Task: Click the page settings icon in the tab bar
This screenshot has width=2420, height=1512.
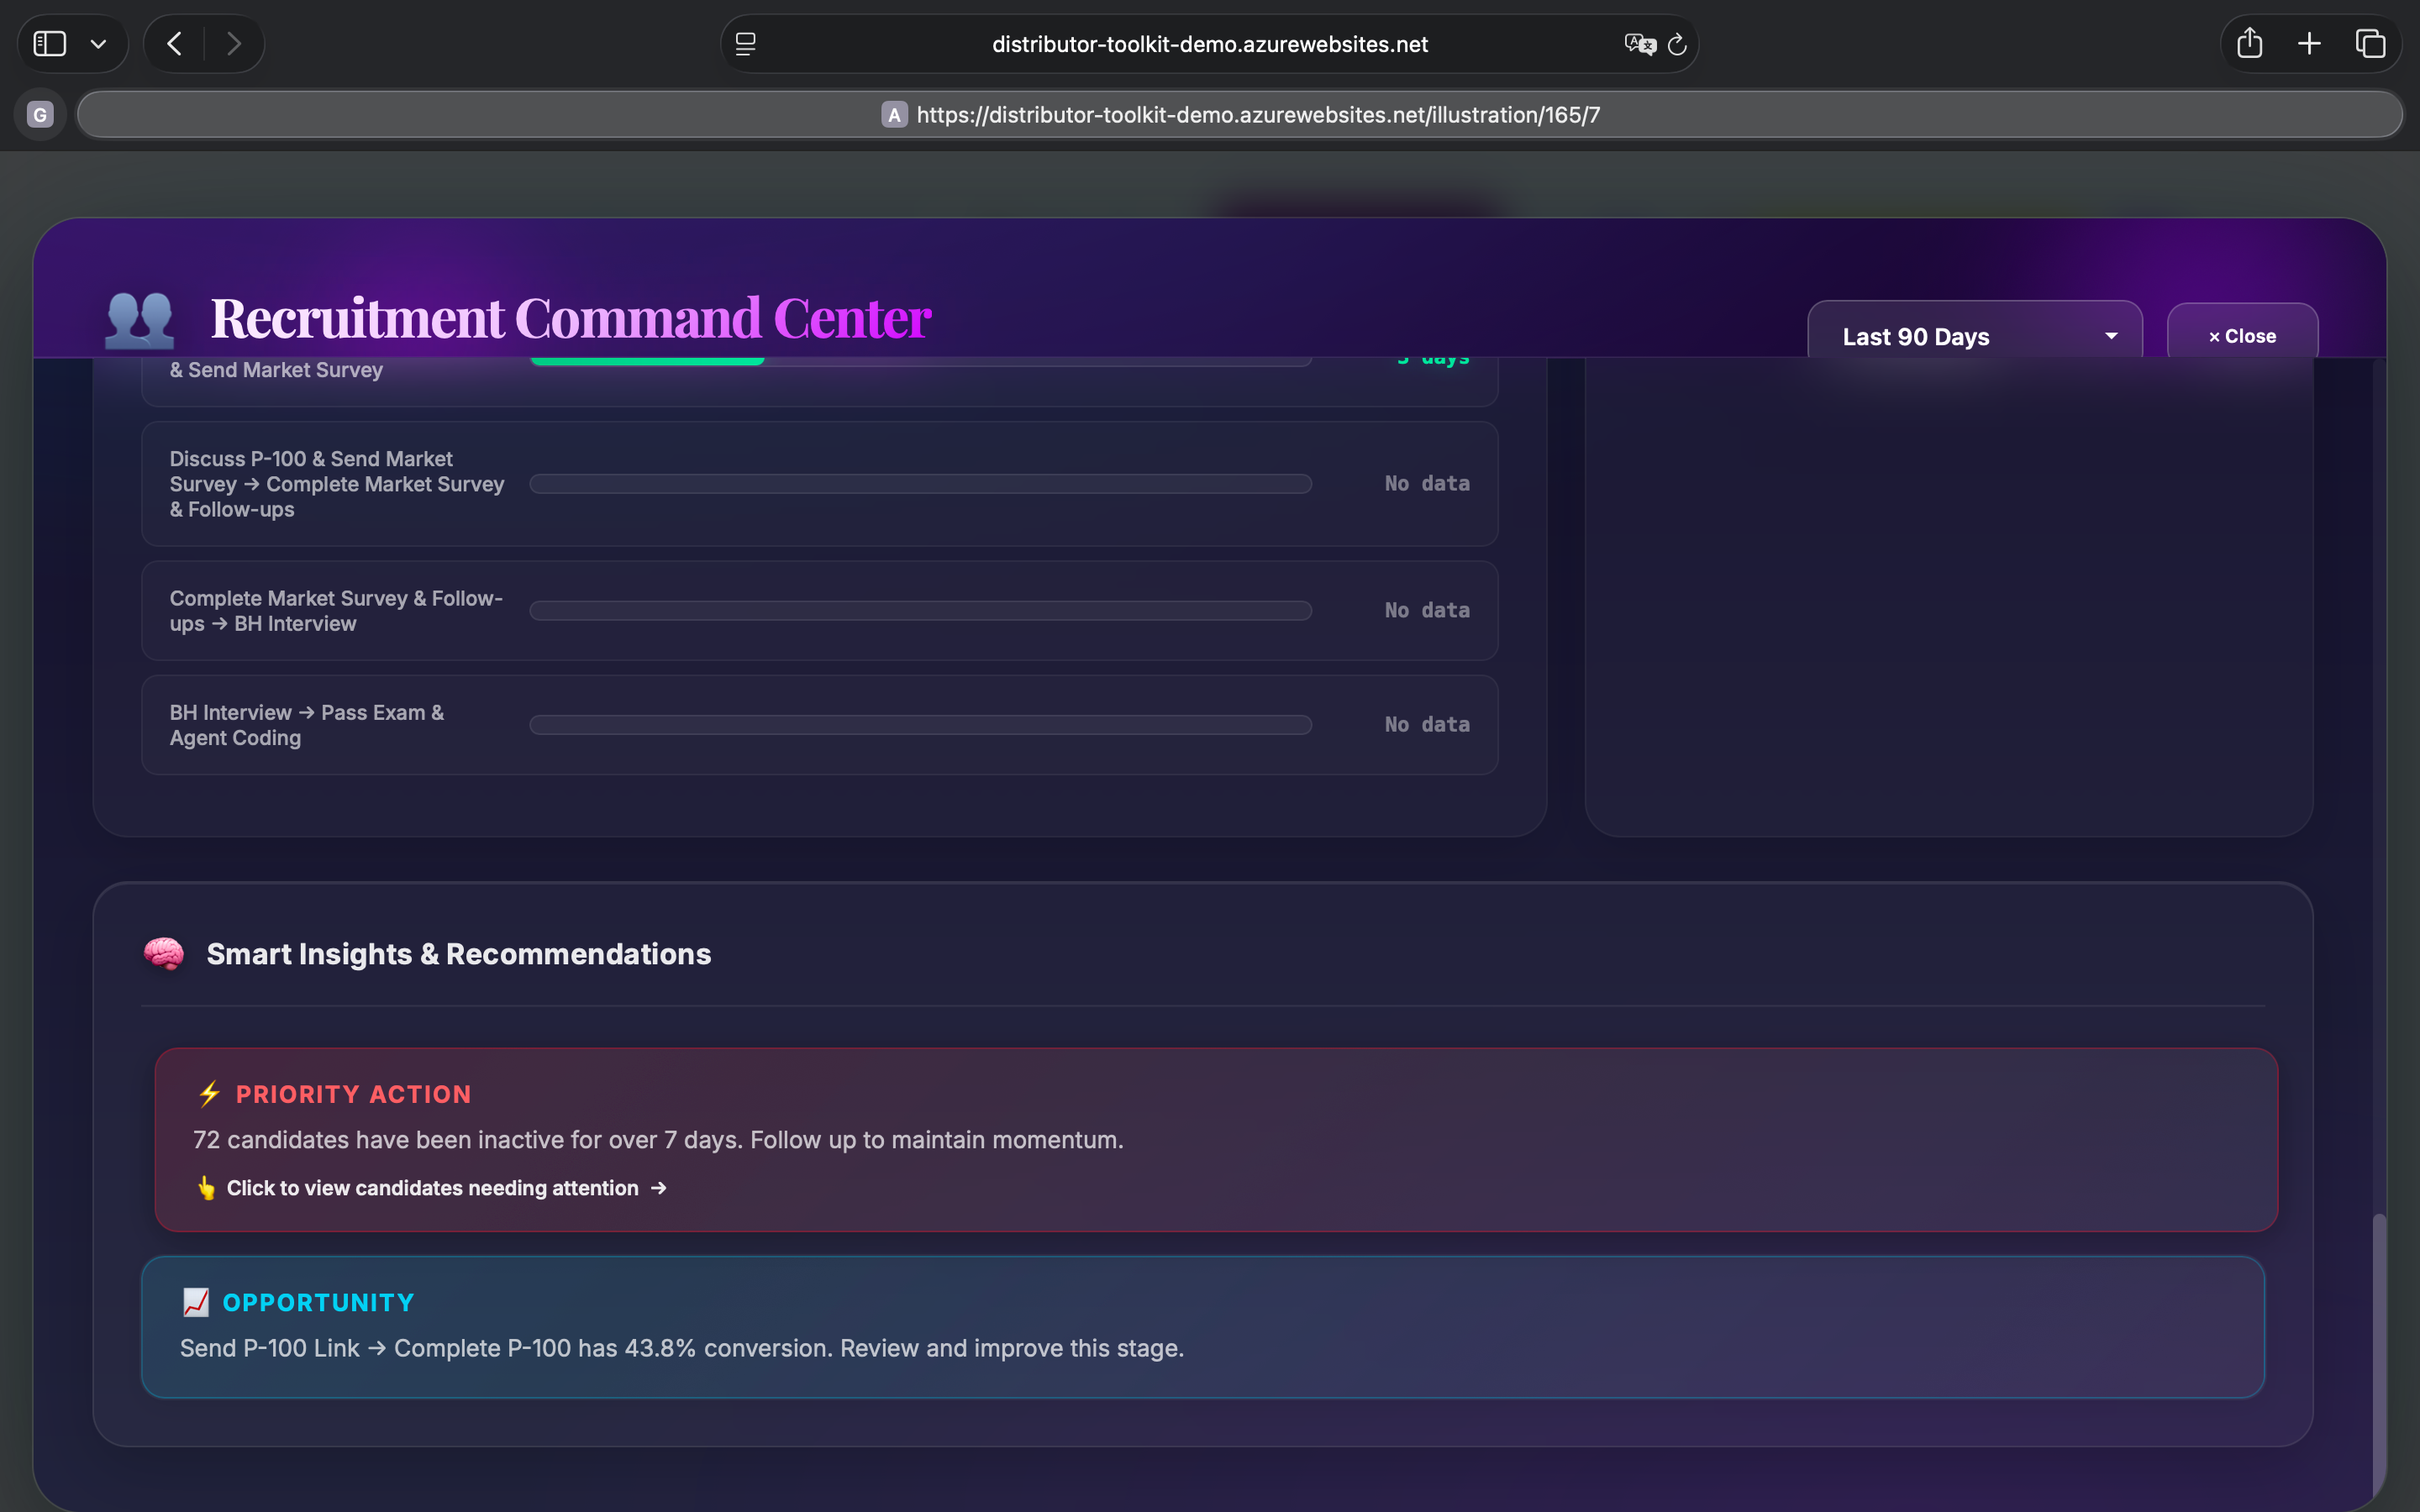Action: pos(744,43)
